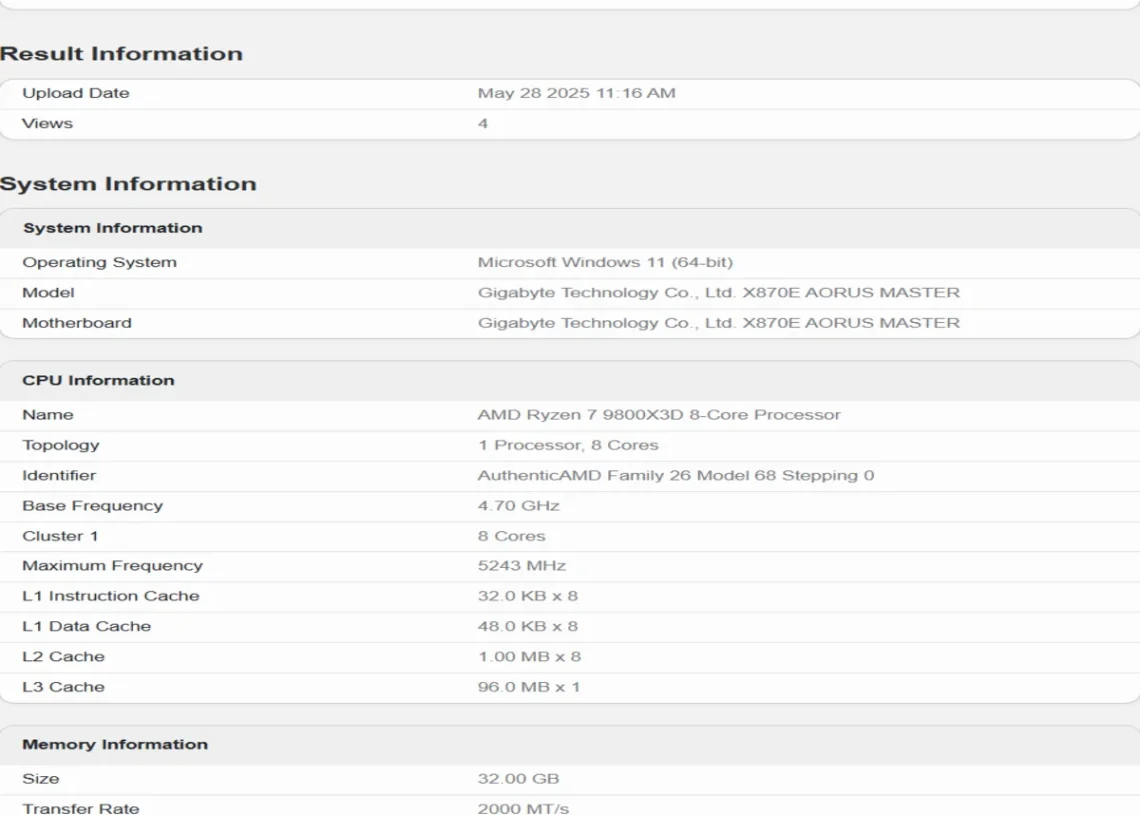Image resolution: width=1140 pixels, height=815 pixels.
Task: Select the Maximum Frequency label
Action: [113, 566]
